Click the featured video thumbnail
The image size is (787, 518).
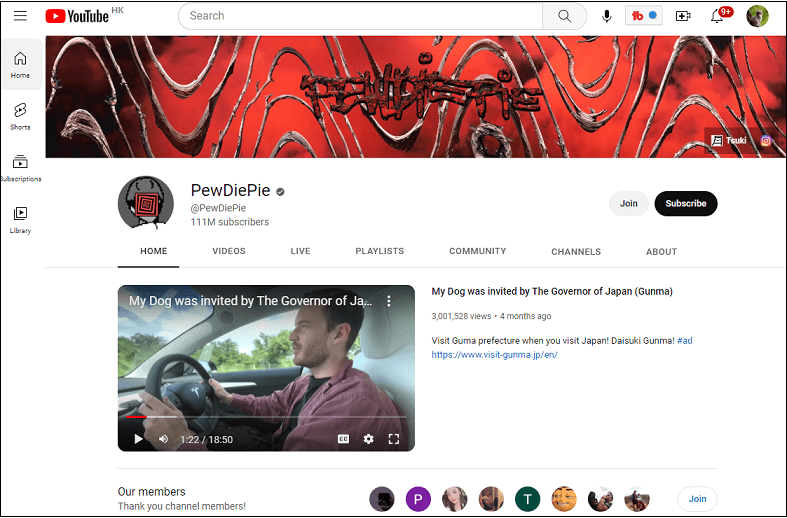[x=266, y=368]
